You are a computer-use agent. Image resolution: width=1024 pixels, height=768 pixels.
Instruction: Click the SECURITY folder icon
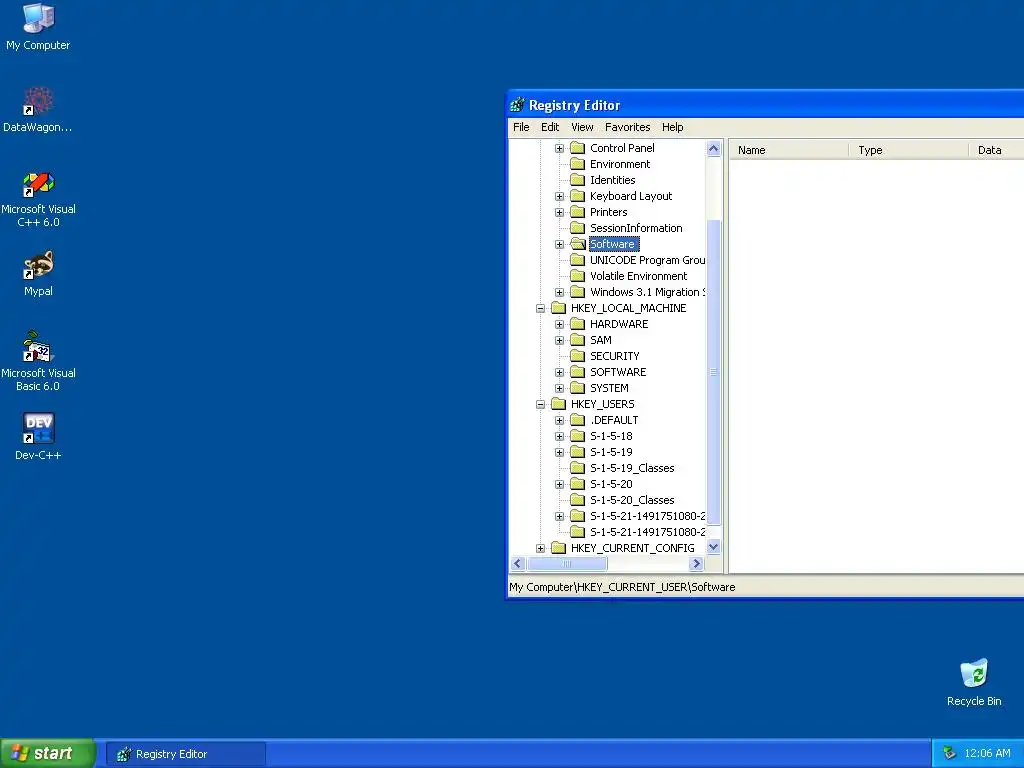pos(577,356)
